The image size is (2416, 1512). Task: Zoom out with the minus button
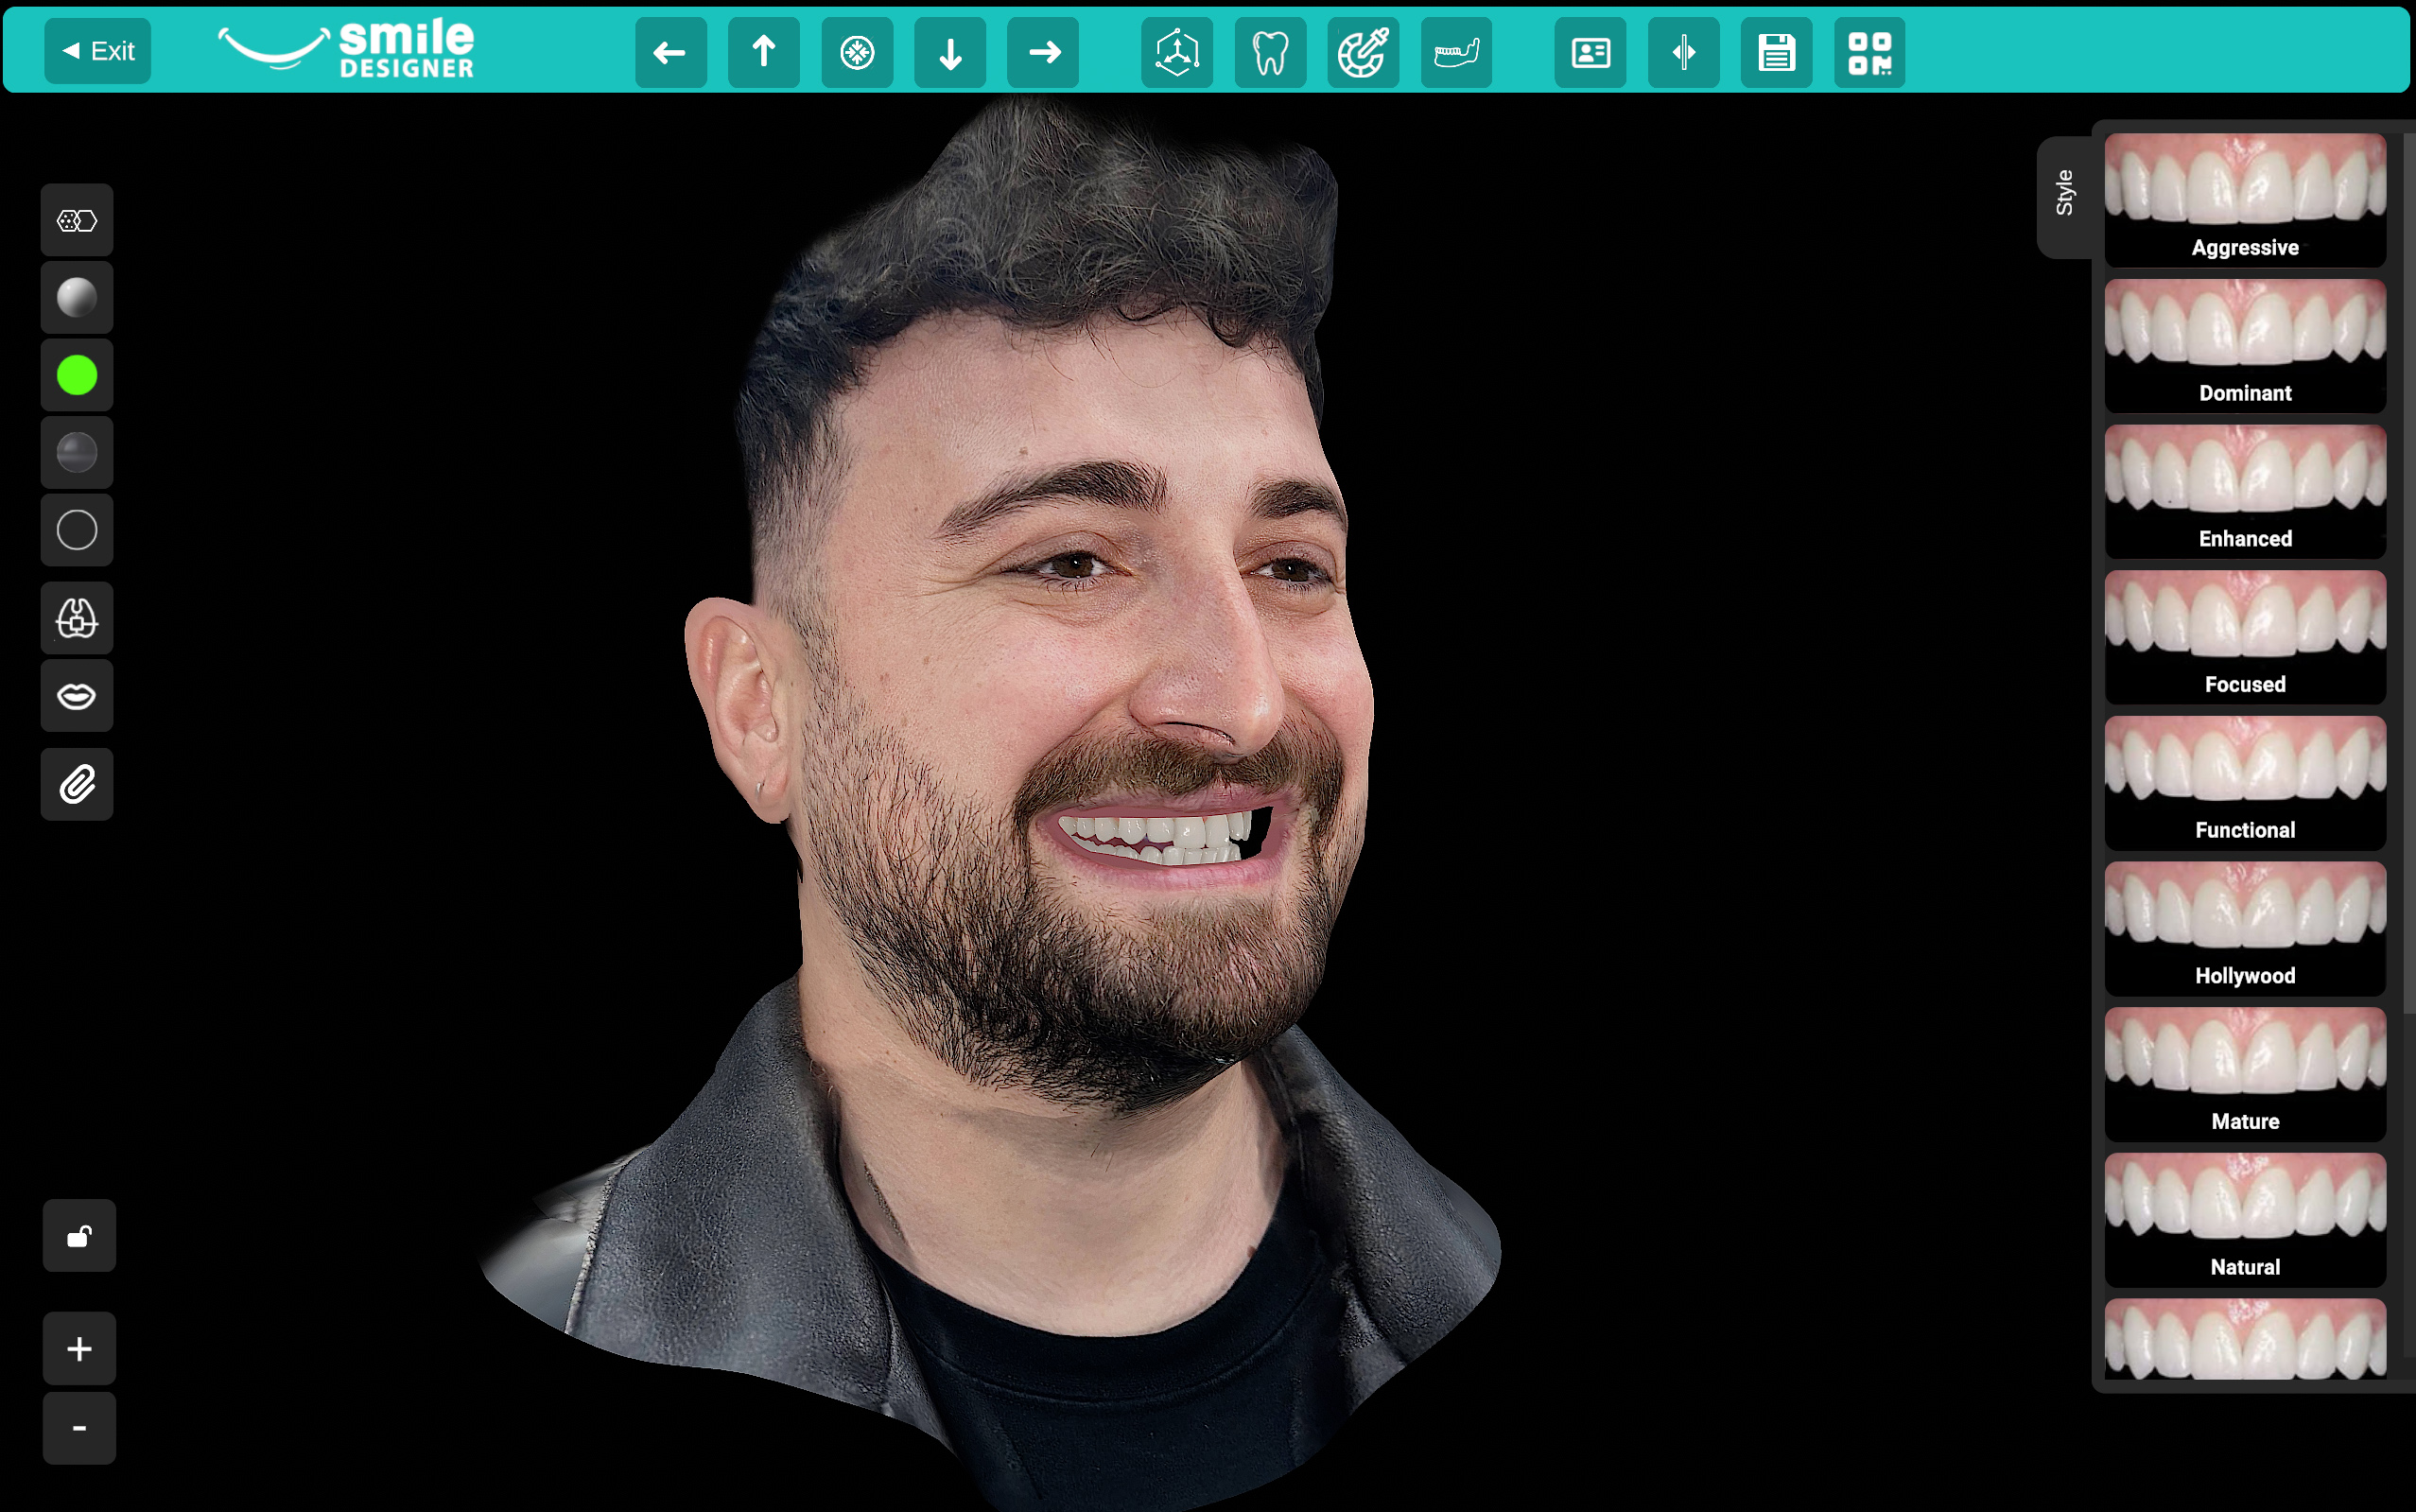(79, 1428)
